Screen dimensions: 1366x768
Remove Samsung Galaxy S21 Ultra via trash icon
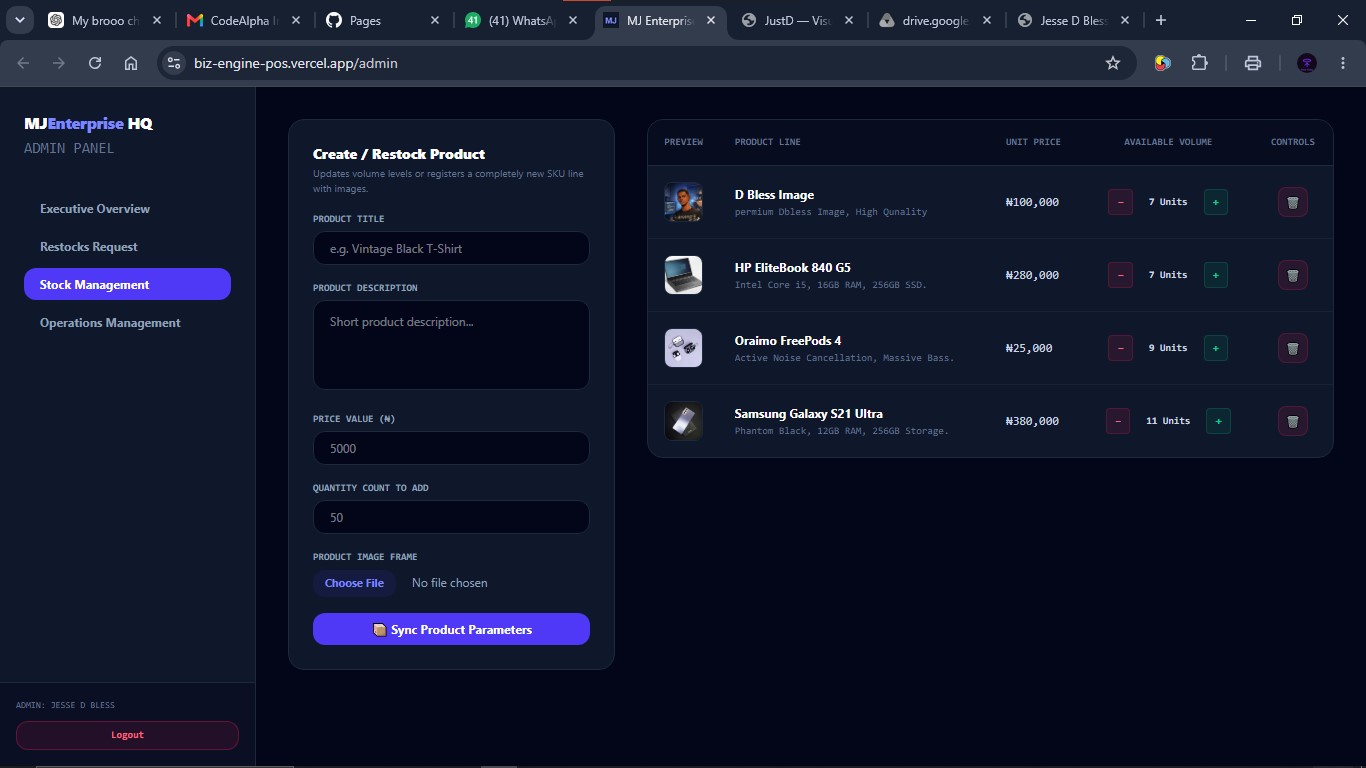click(x=1292, y=421)
